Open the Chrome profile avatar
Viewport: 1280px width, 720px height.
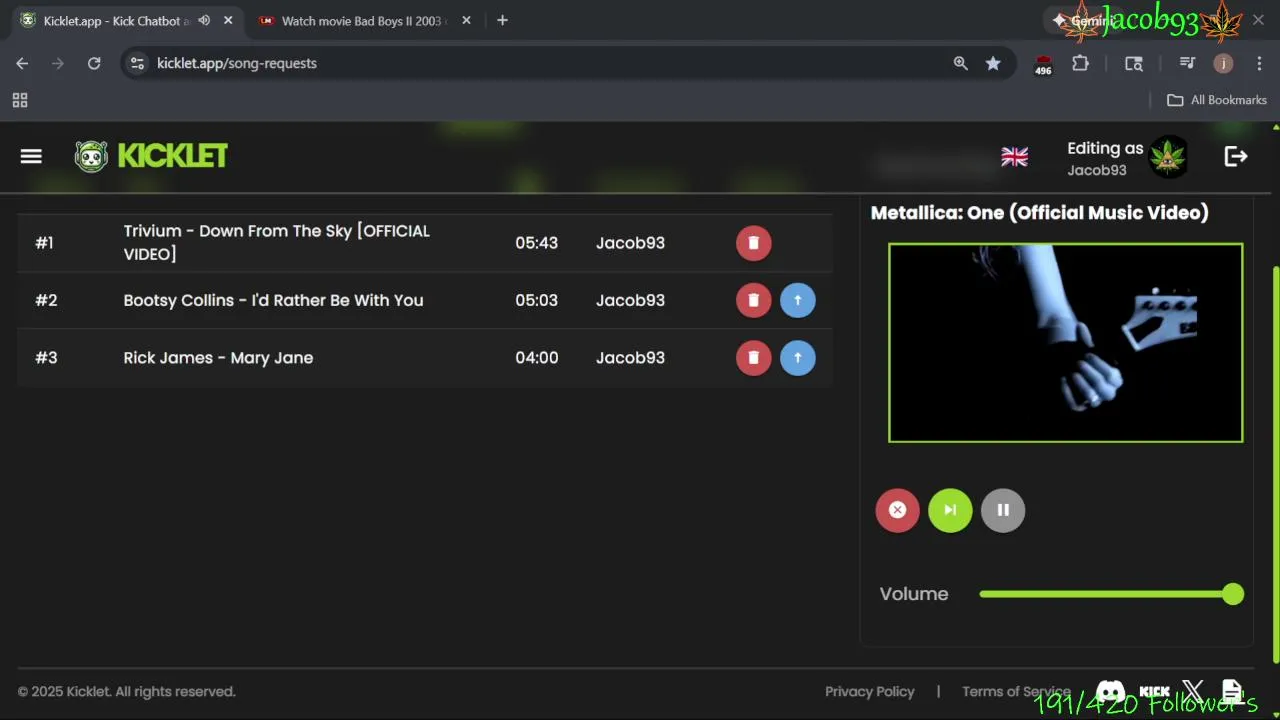pos(1223,63)
